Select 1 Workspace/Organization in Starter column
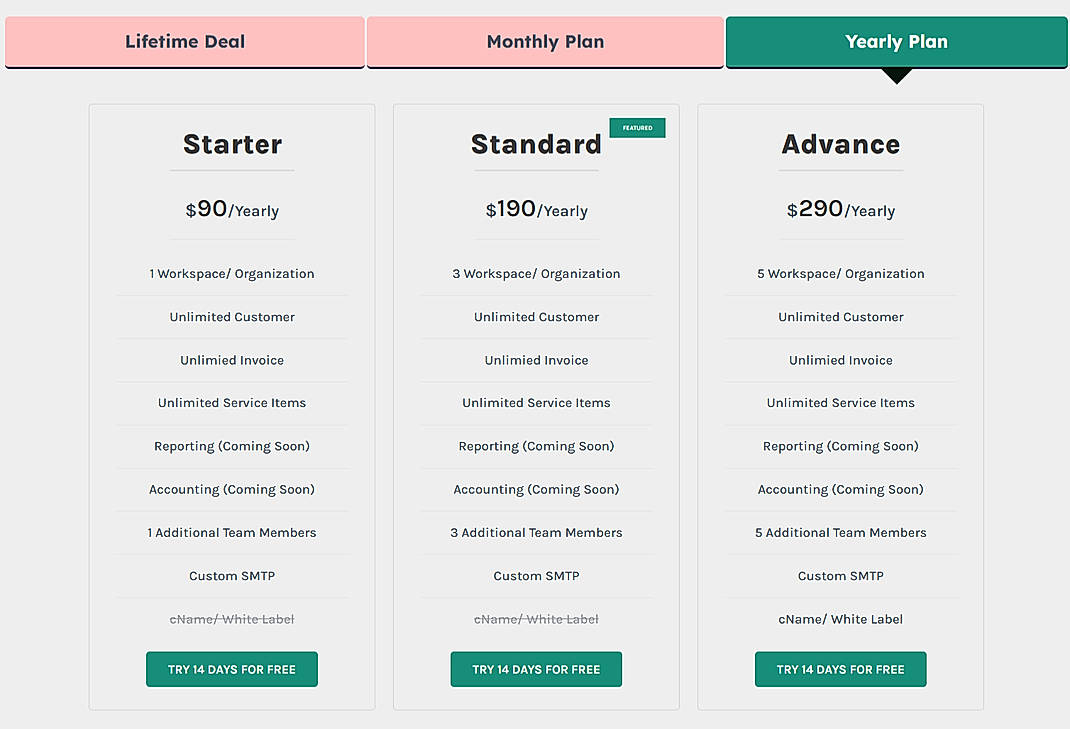Image resolution: width=1070 pixels, height=729 pixels. tap(231, 273)
